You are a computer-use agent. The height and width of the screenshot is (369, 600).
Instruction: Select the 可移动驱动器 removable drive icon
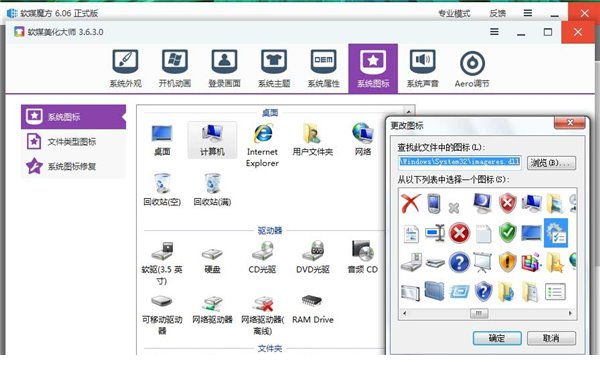[162, 314]
